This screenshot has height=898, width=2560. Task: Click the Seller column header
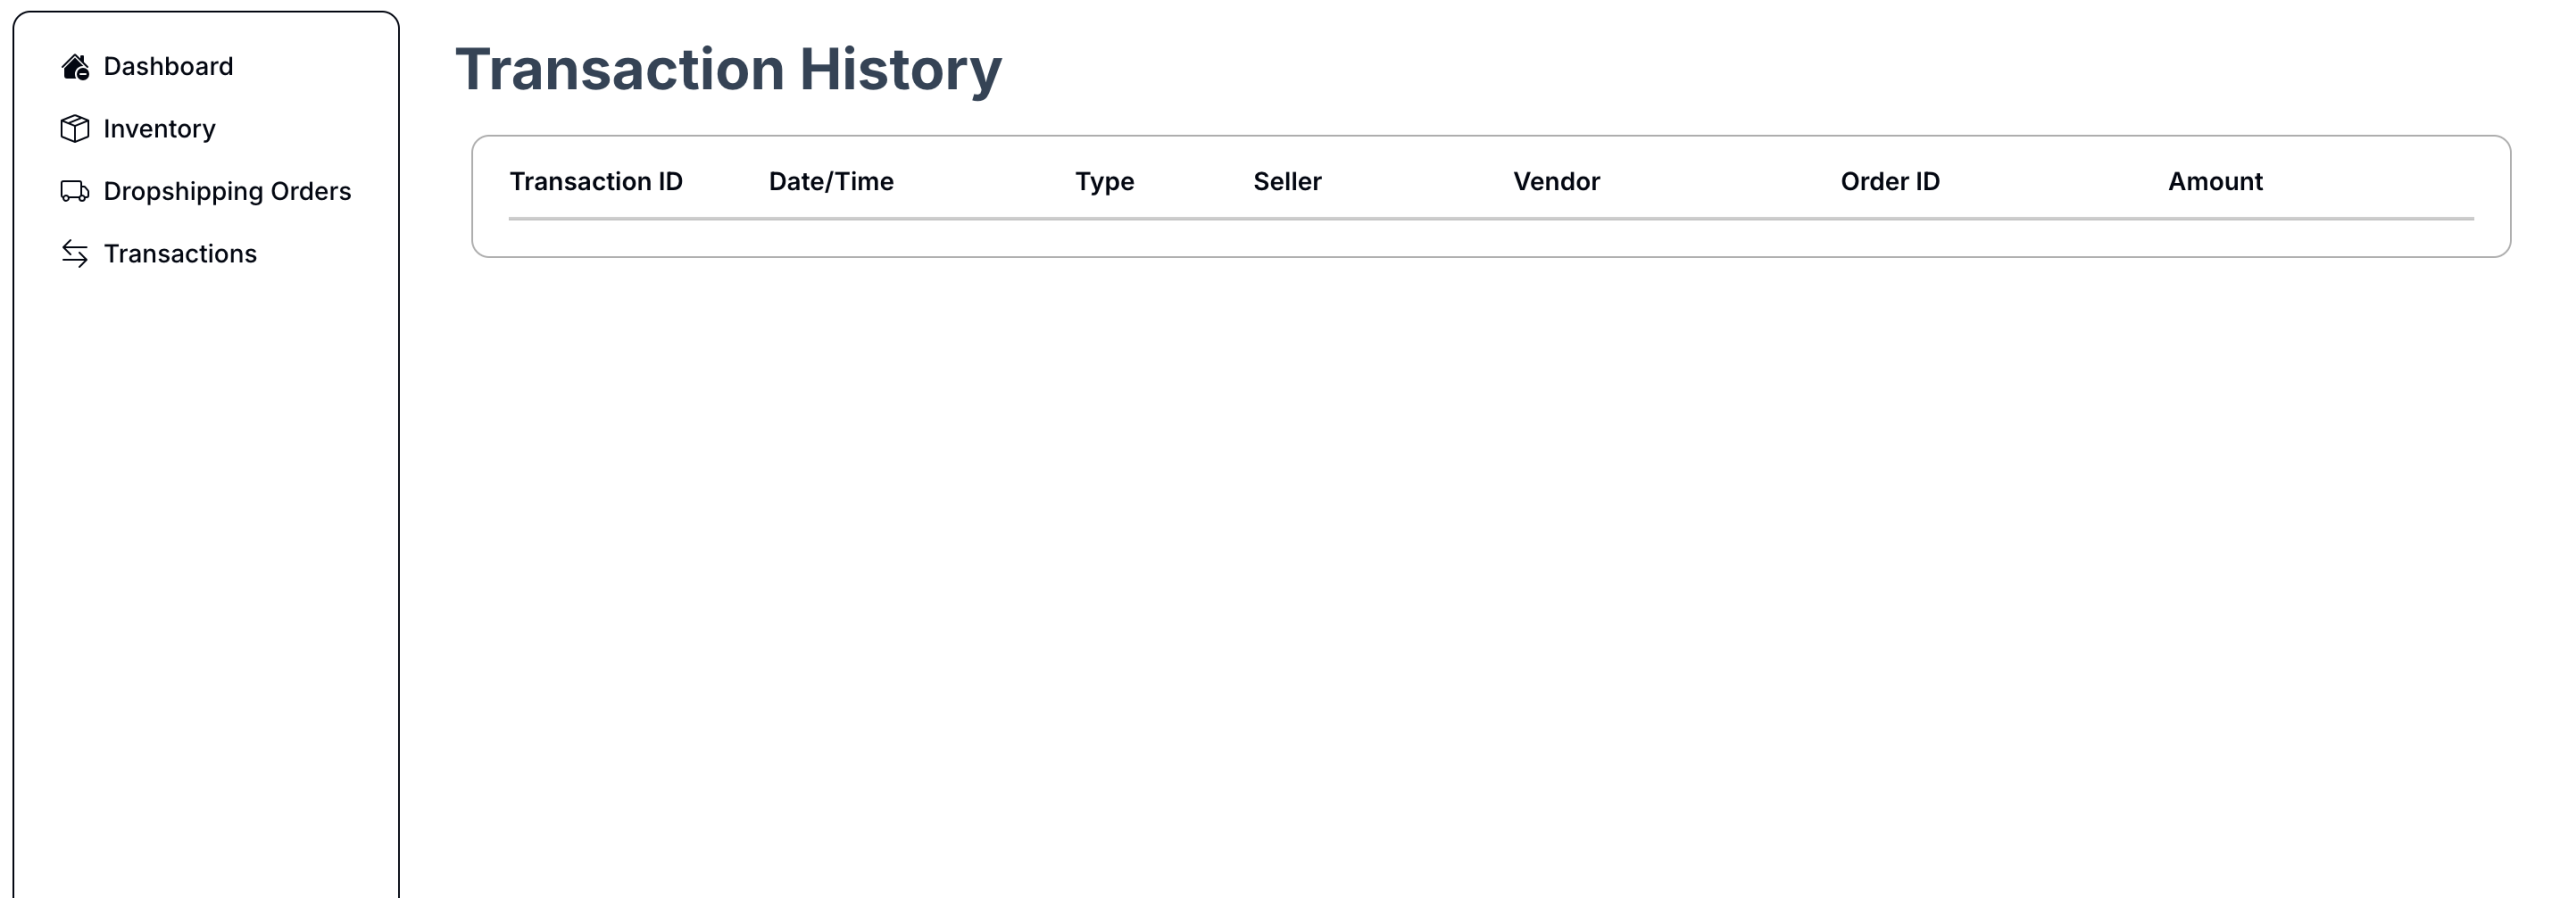(x=1287, y=182)
